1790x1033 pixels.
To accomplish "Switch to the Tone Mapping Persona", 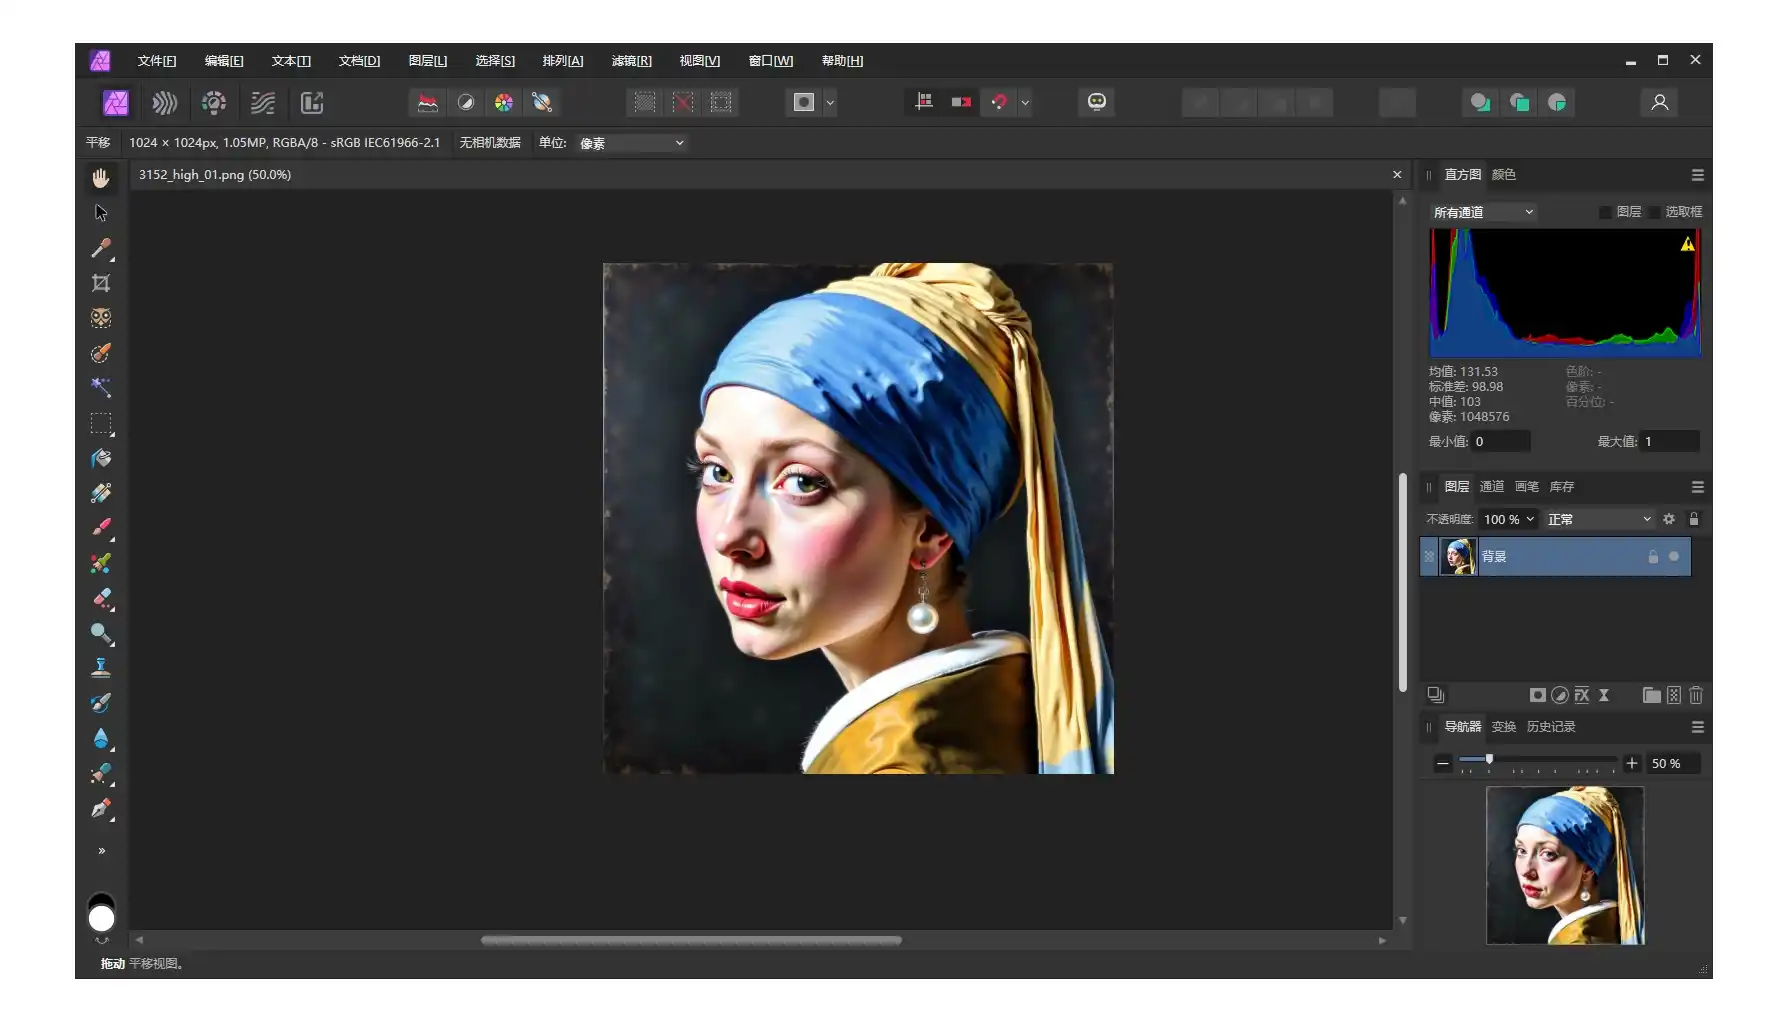I will point(263,102).
